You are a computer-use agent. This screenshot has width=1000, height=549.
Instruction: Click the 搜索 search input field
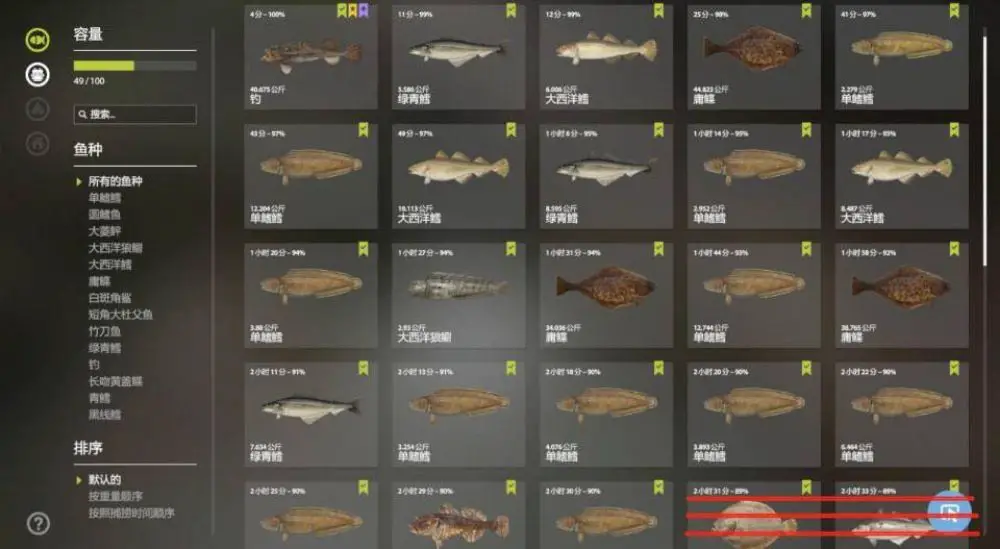(x=135, y=115)
